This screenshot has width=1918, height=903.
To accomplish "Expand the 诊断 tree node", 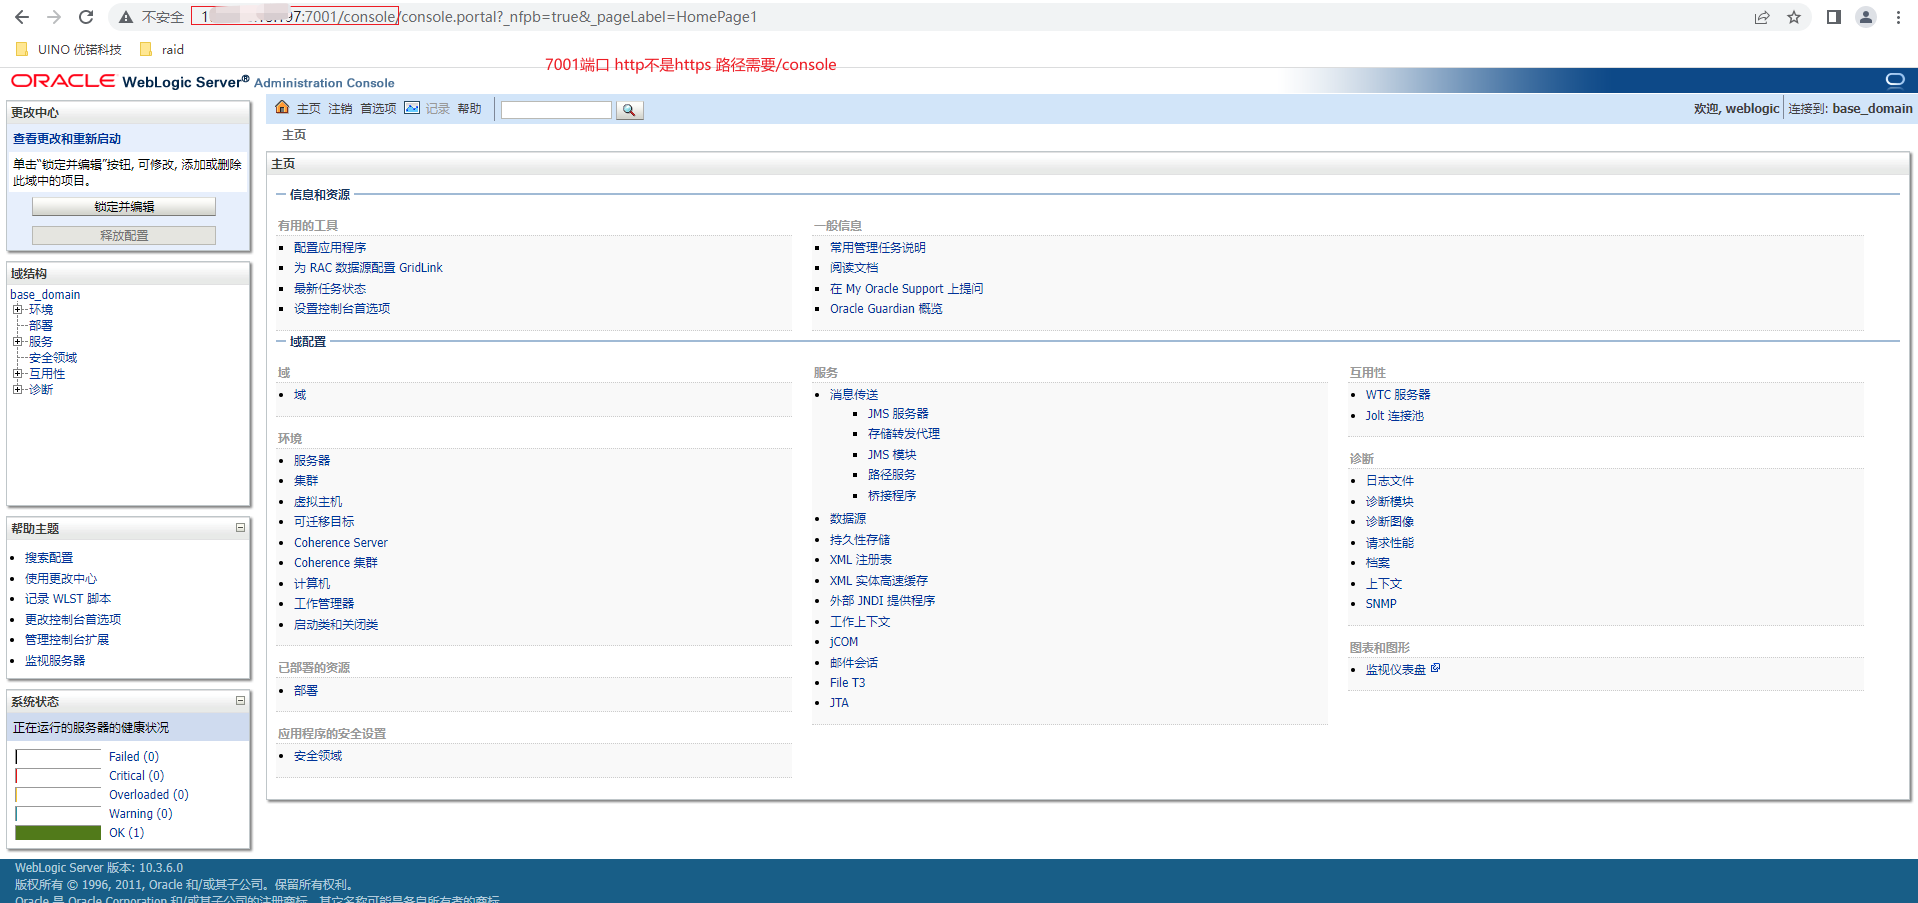I will pyautogui.click(x=17, y=390).
